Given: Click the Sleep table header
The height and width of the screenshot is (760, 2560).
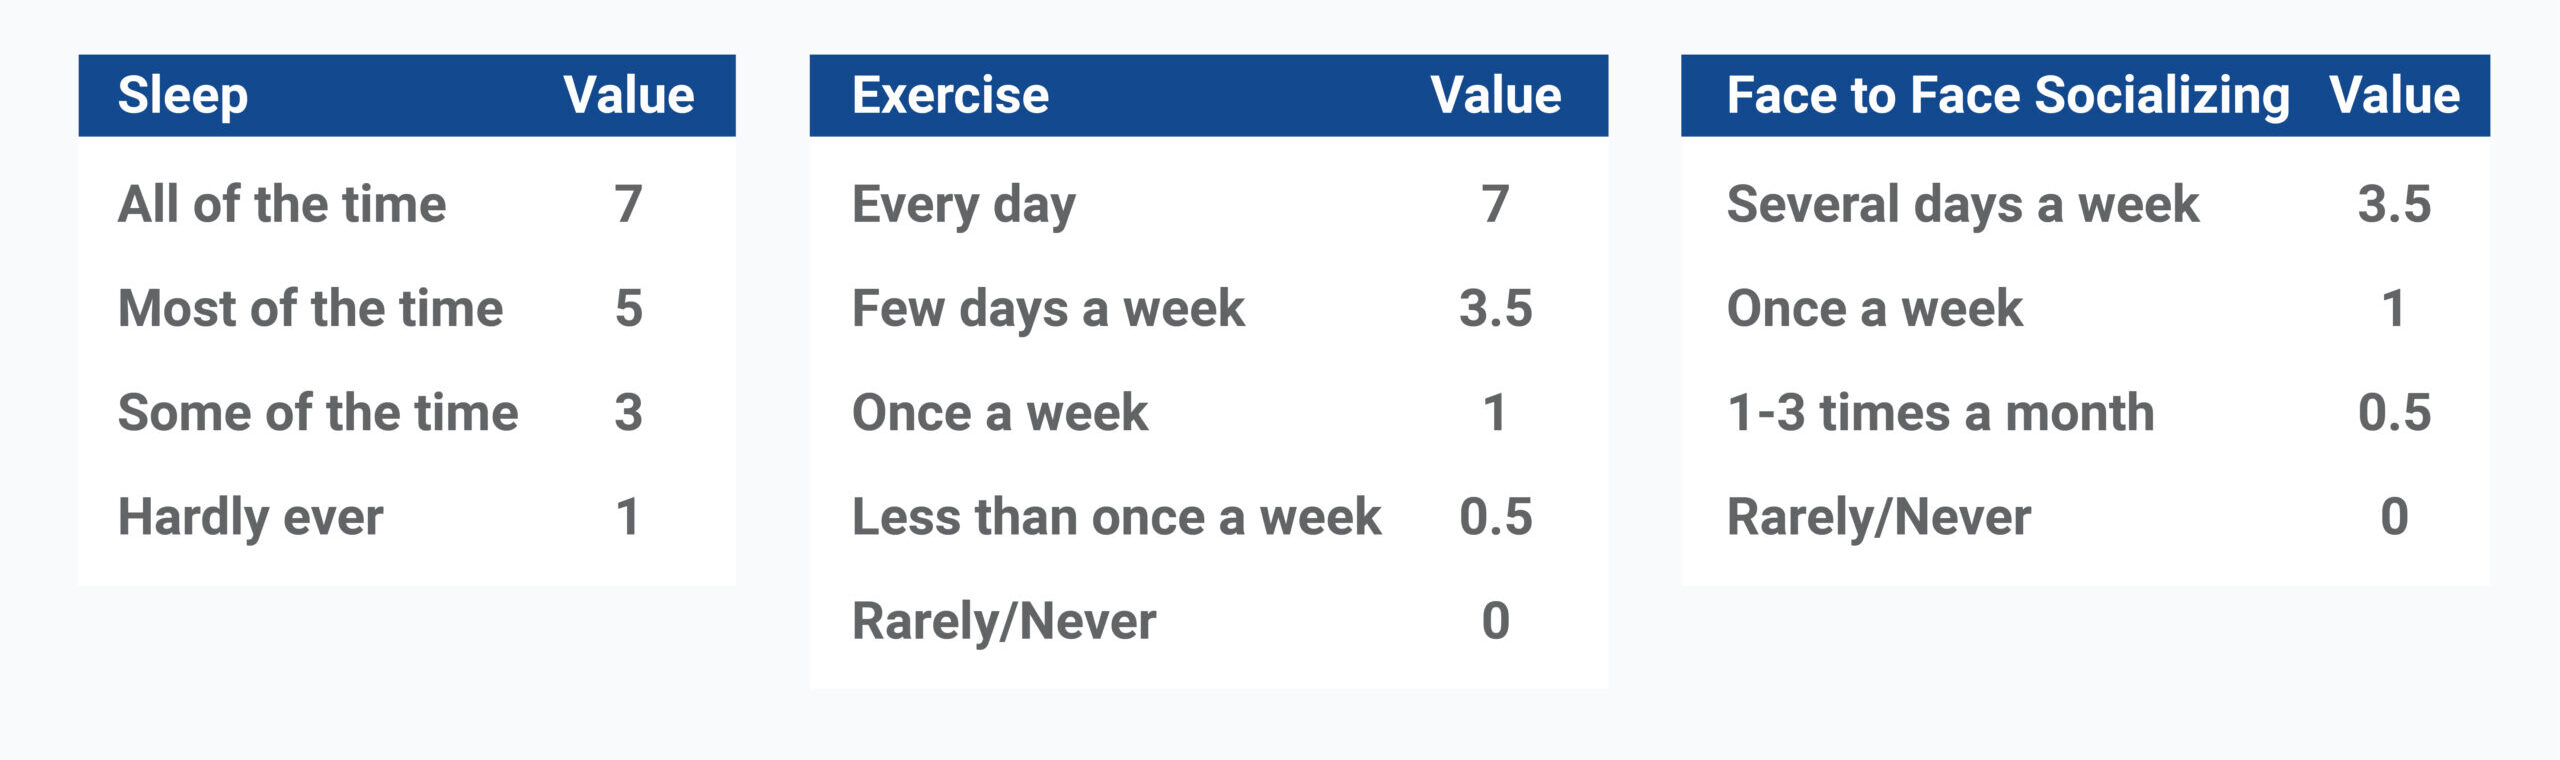Looking at the screenshot, I should point(183,96).
